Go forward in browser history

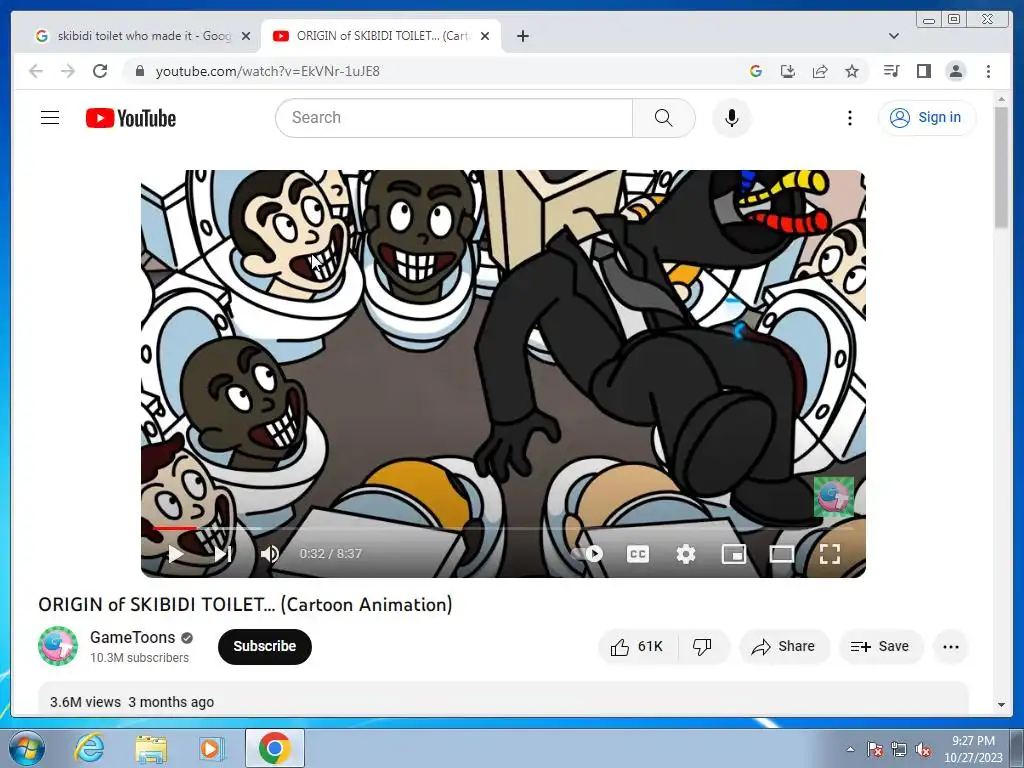68,71
